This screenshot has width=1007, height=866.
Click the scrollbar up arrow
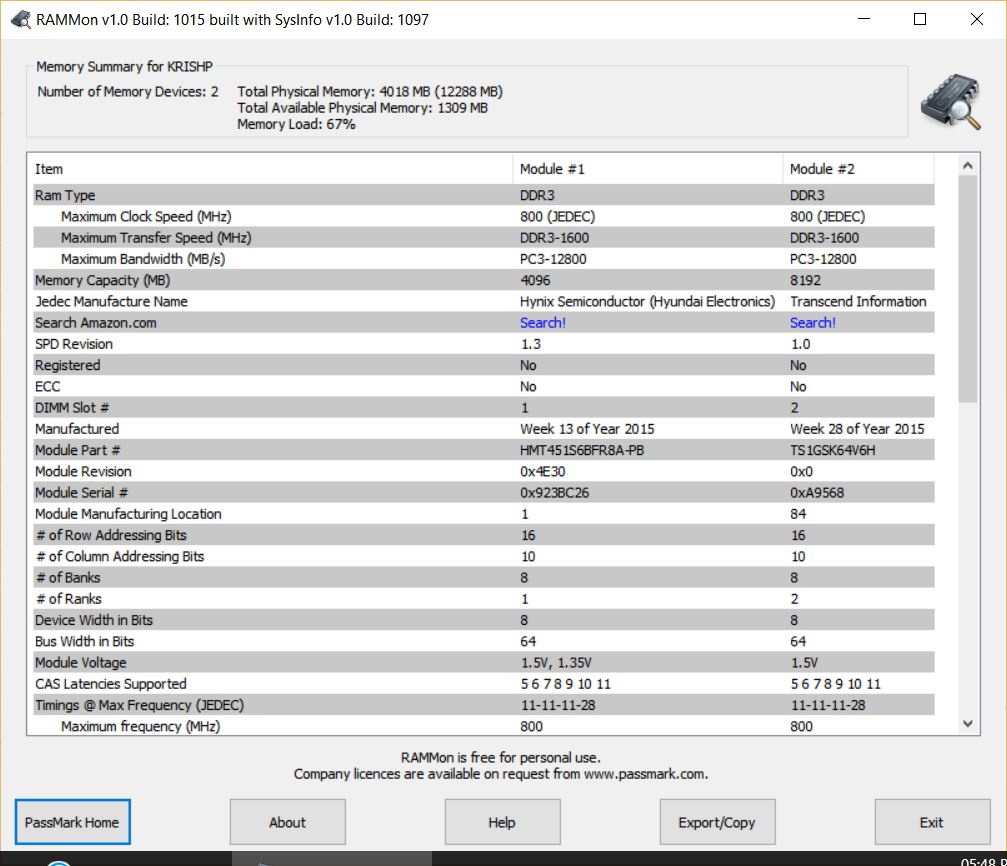click(968, 166)
